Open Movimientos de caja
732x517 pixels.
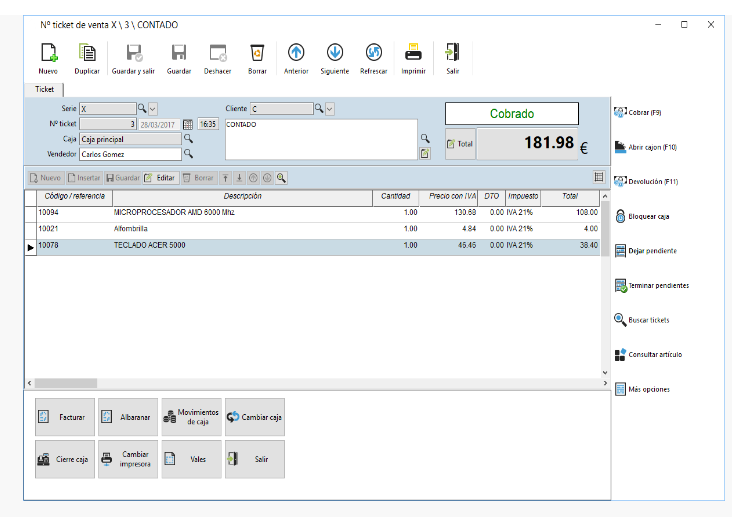click(191, 417)
